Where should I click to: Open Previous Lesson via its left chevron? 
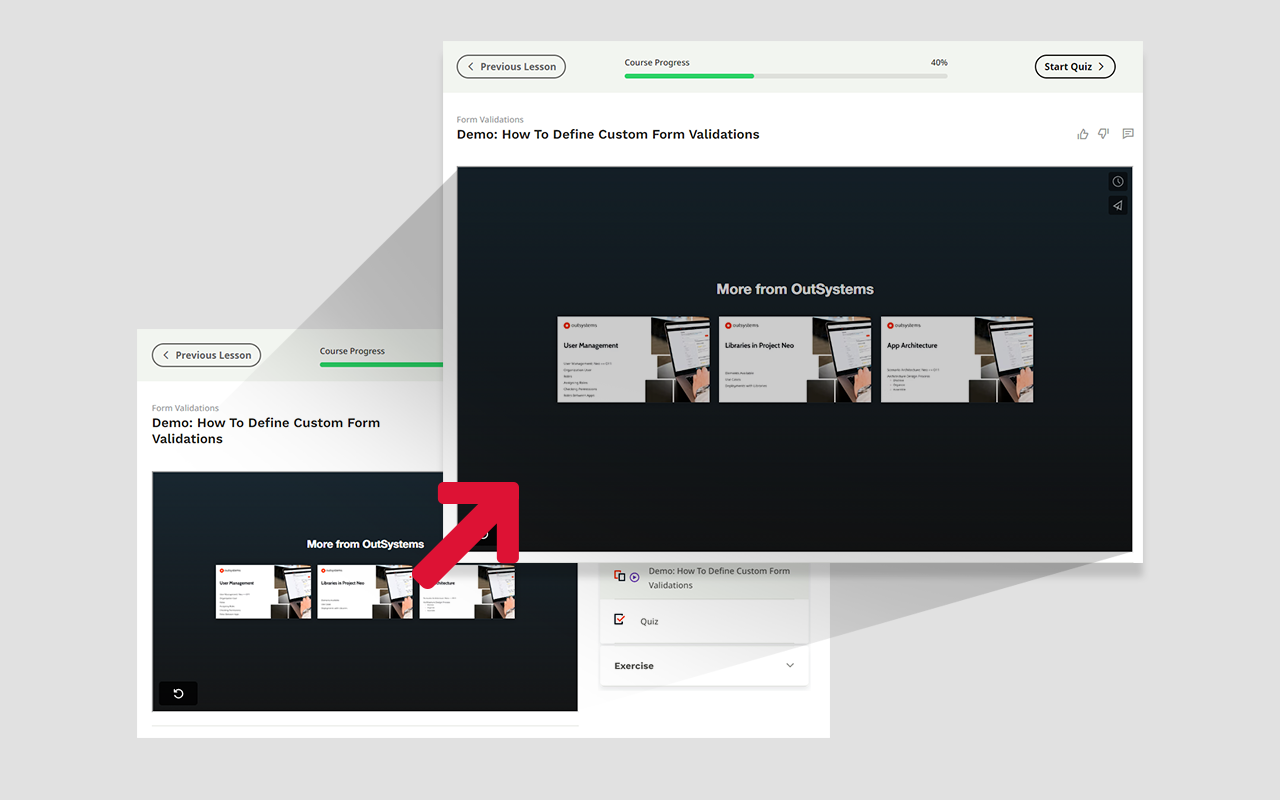click(471, 66)
